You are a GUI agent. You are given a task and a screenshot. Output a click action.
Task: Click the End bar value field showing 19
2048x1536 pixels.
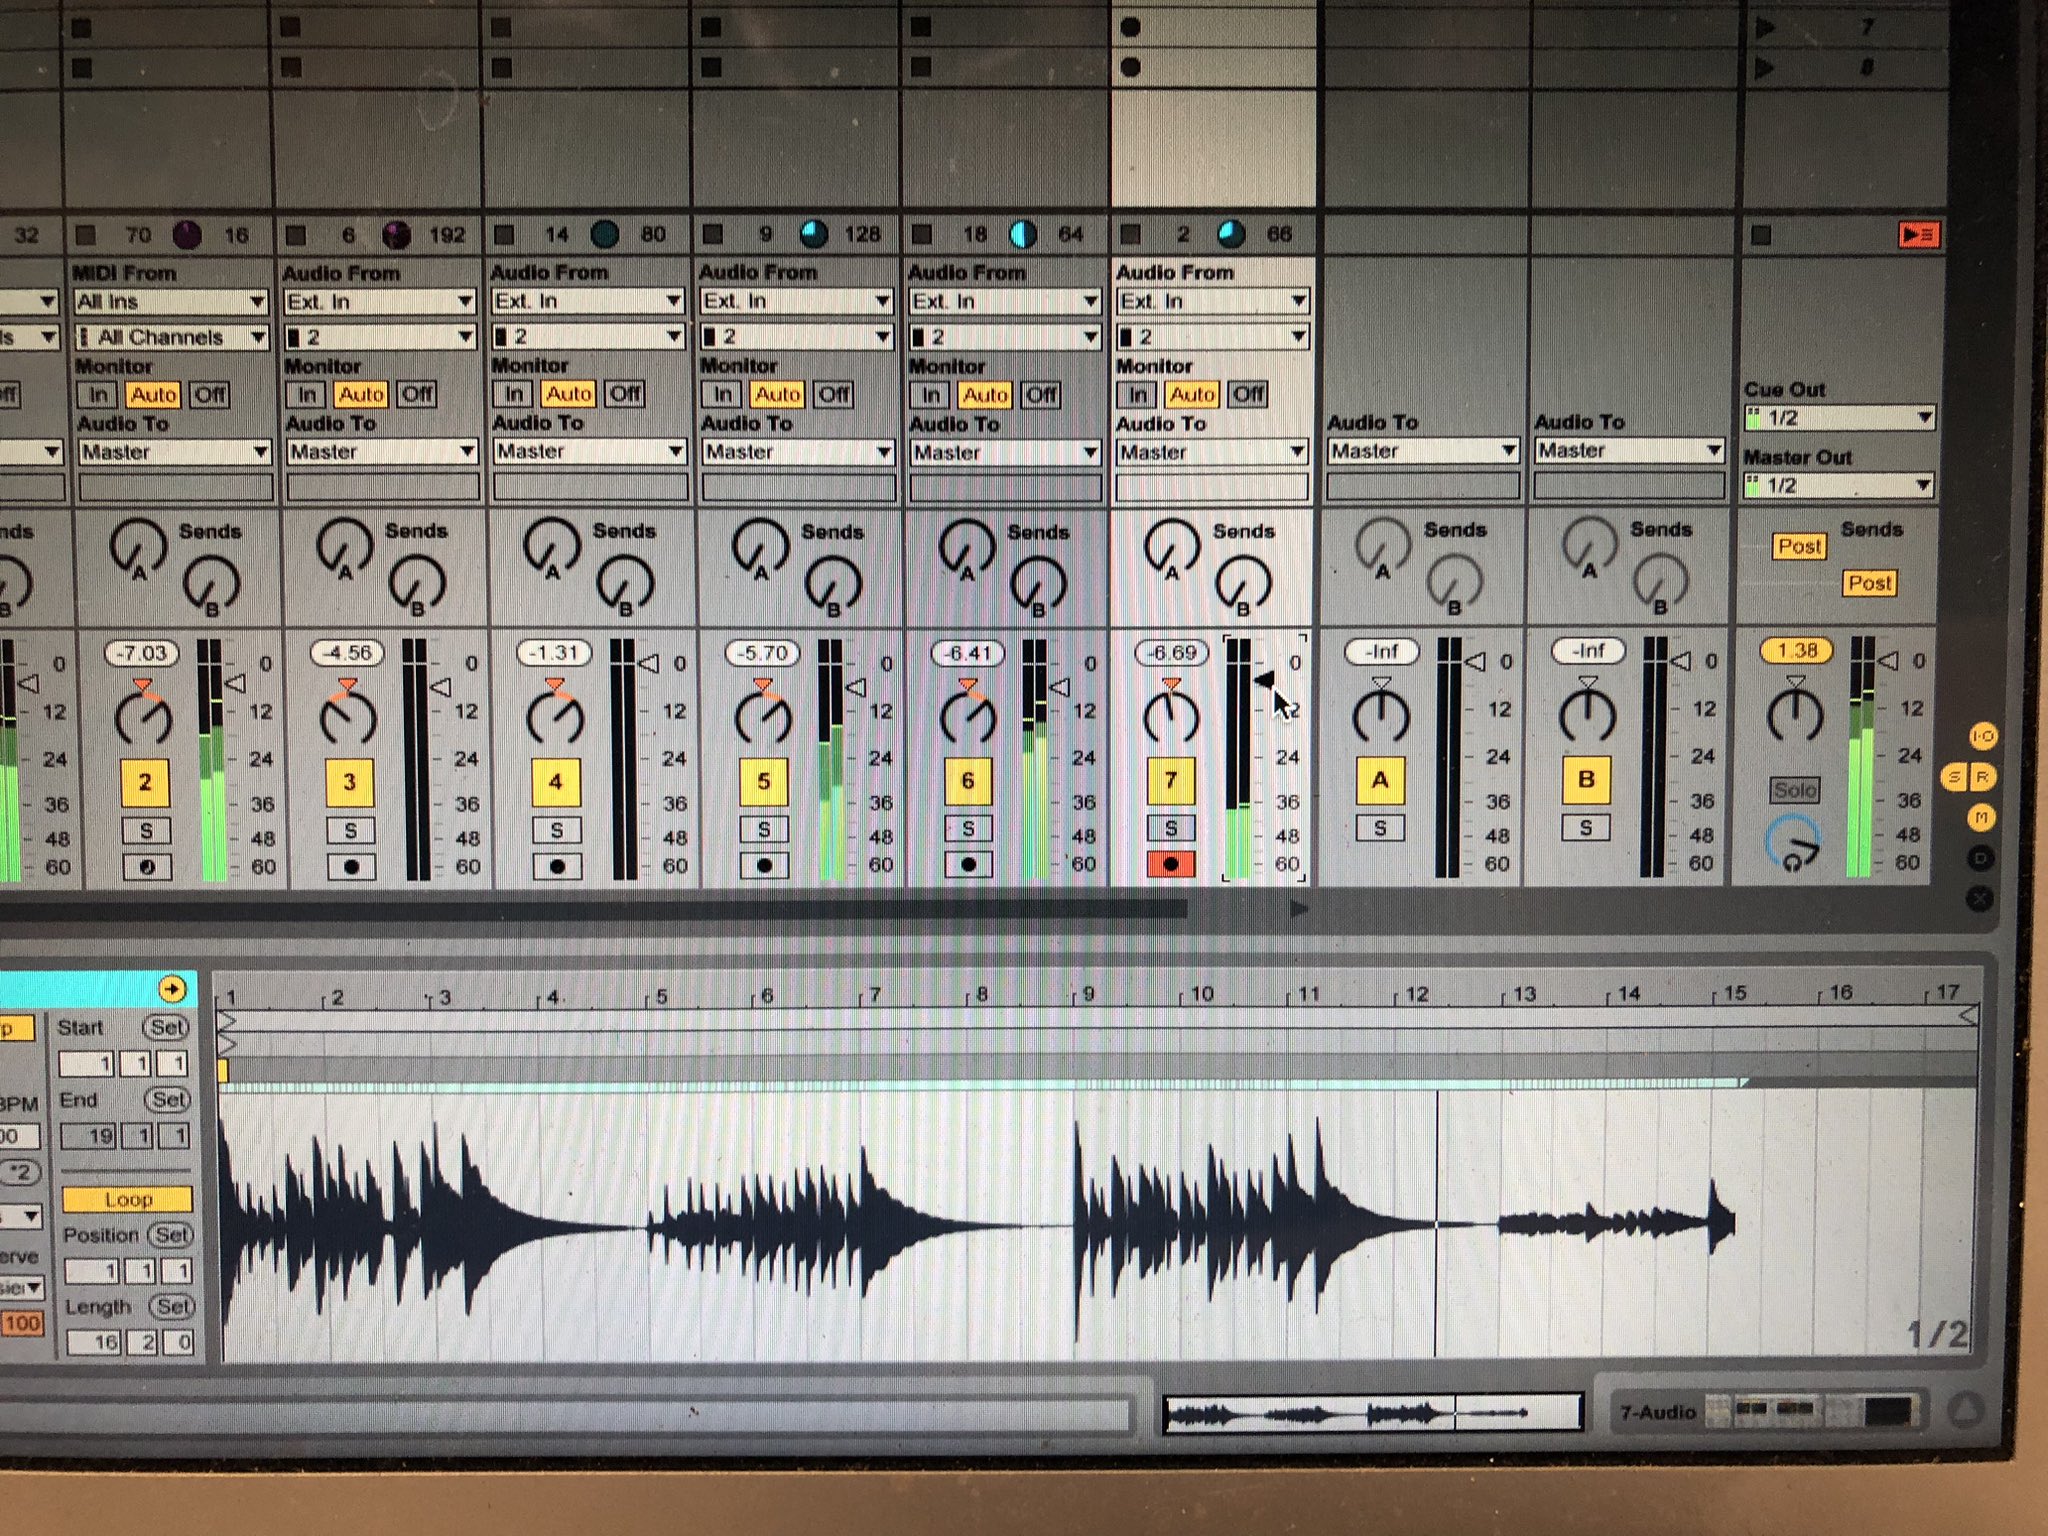pos(90,1136)
